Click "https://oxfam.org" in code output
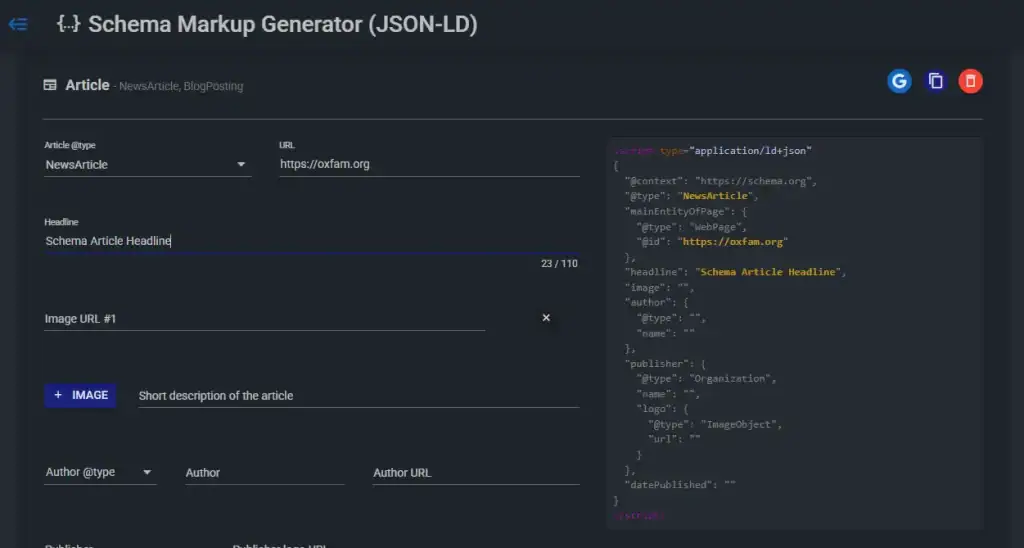This screenshot has width=1024, height=548. tap(733, 242)
